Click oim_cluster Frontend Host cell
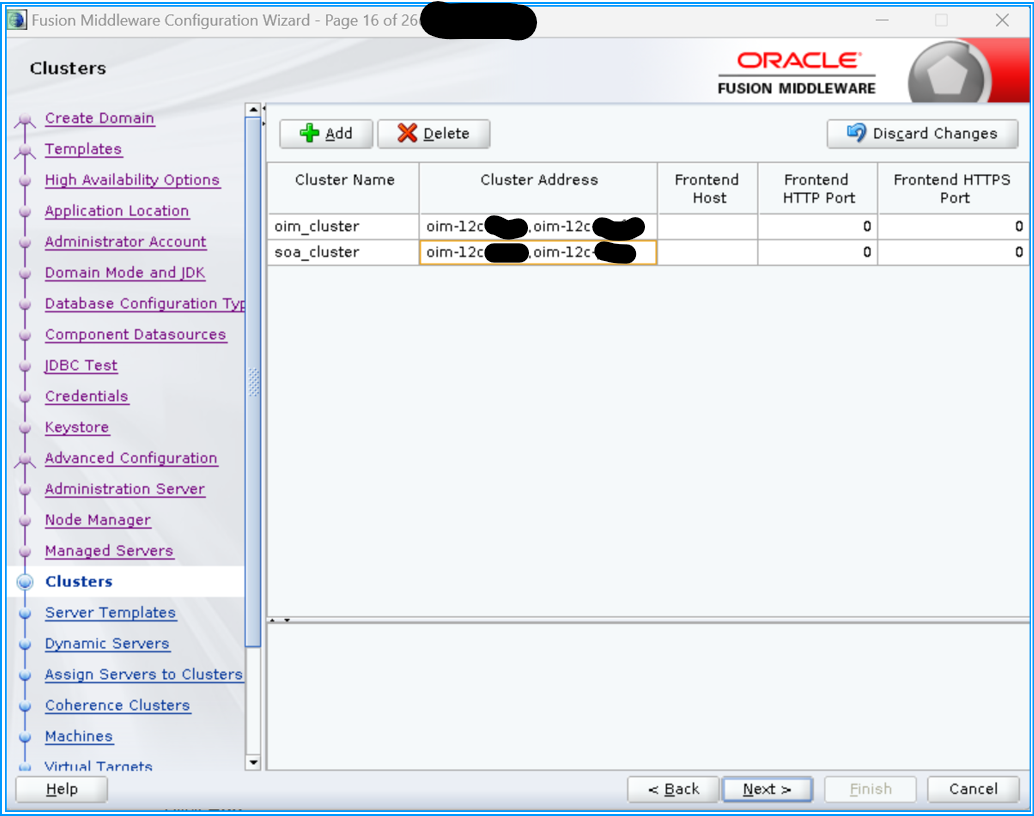This screenshot has width=1034, height=816. click(x=708, y=226)
